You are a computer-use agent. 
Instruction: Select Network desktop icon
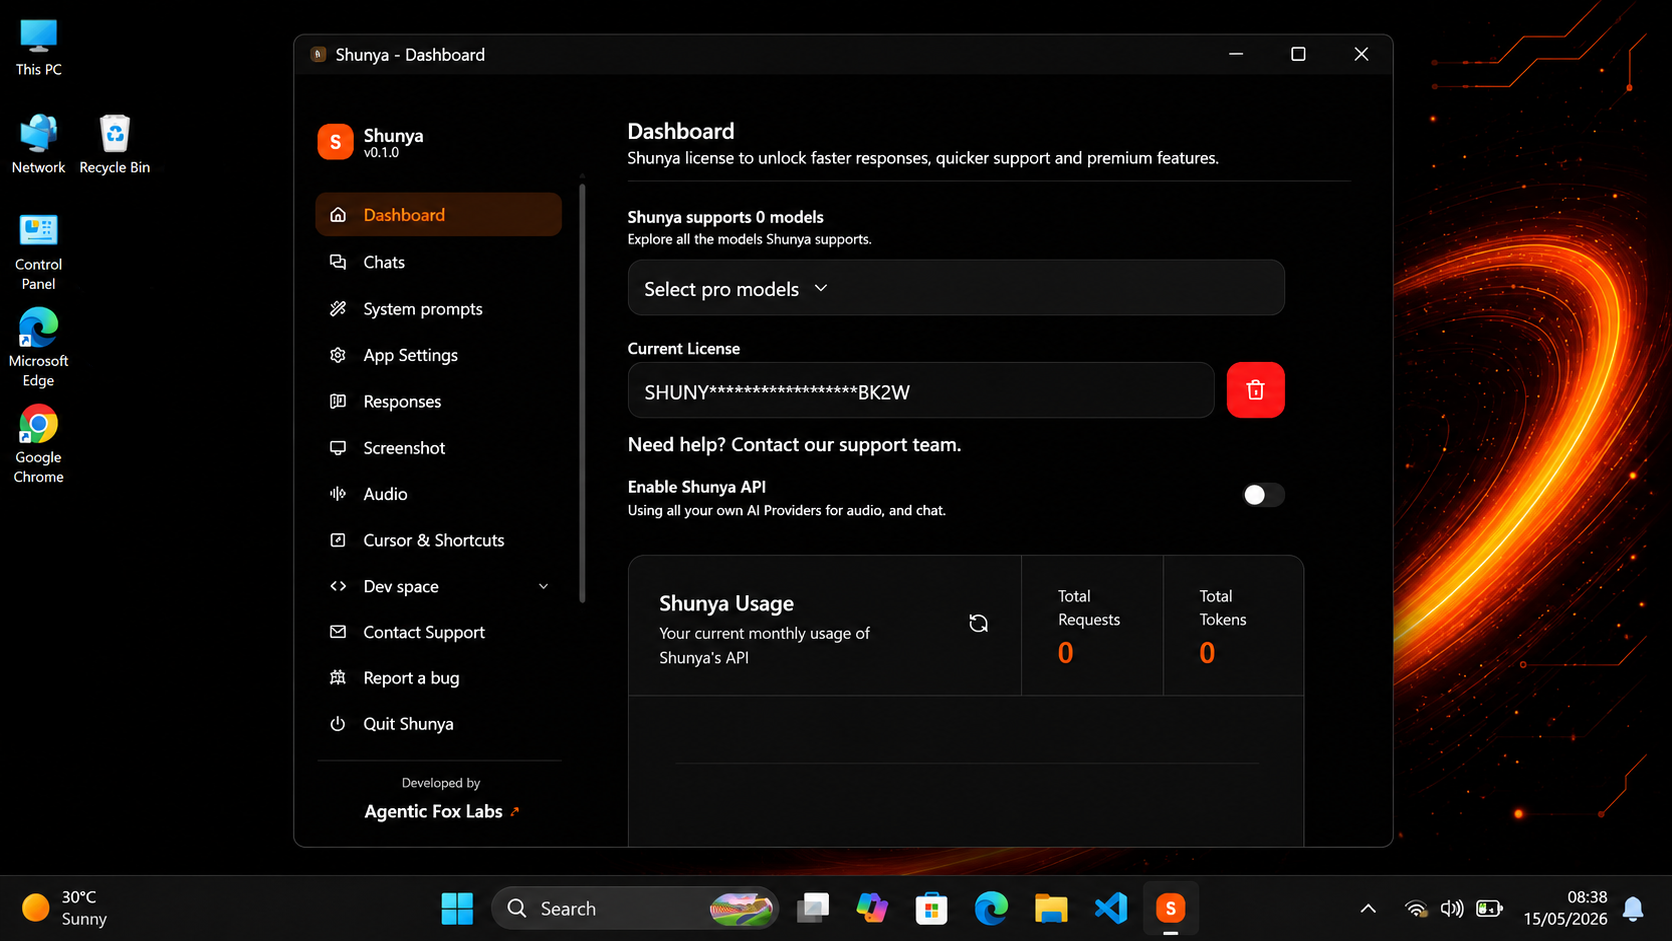(38, 145)
